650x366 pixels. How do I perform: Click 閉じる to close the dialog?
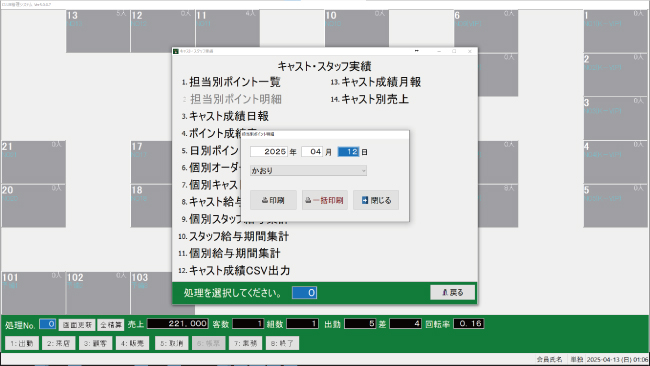point(376,200)
